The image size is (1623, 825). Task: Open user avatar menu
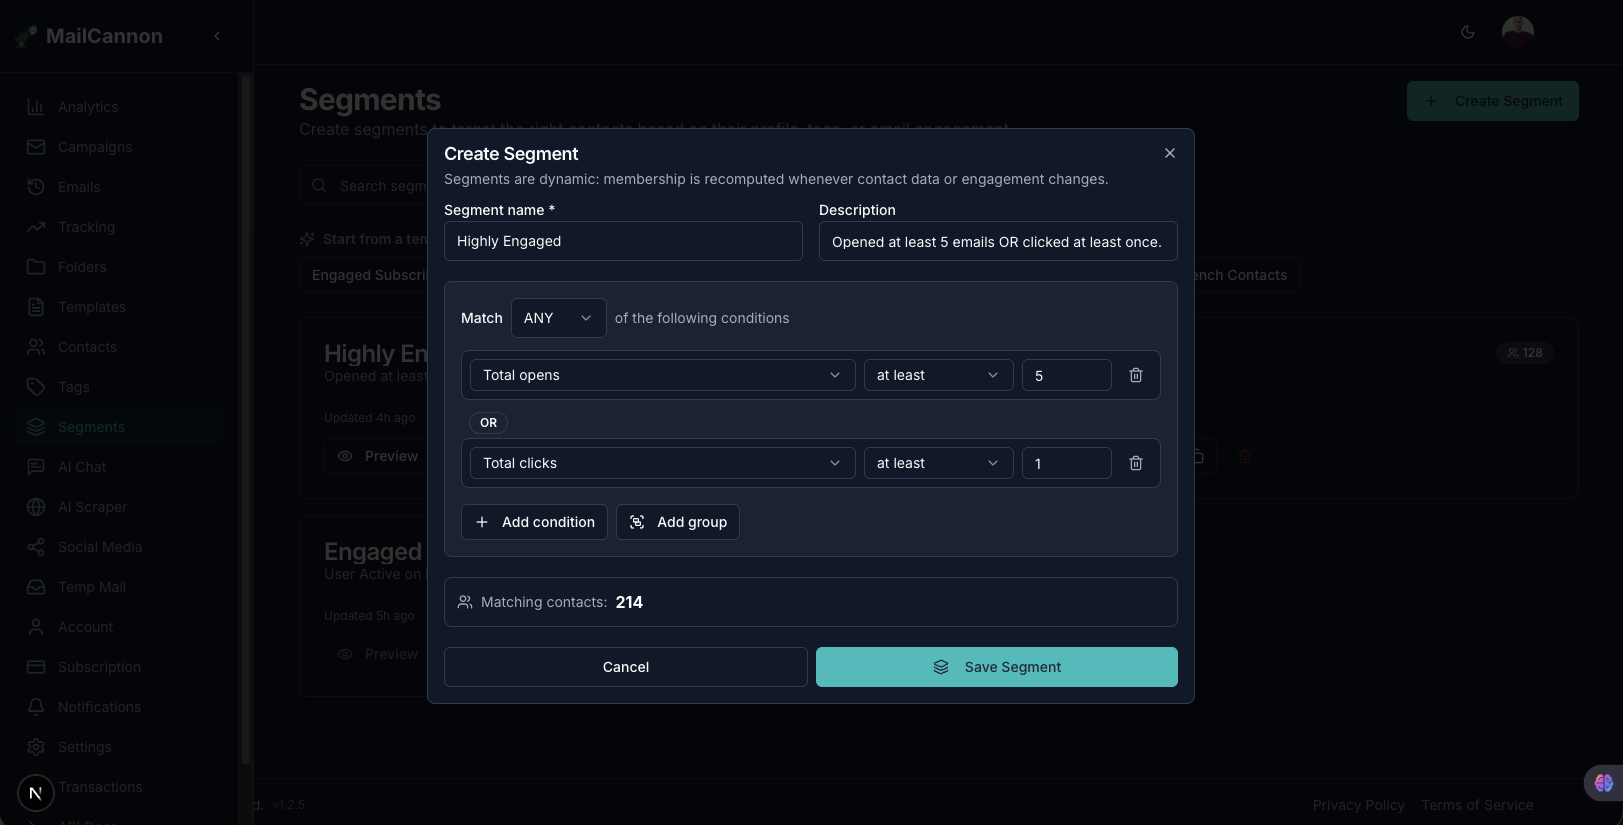click(1518, 32)
